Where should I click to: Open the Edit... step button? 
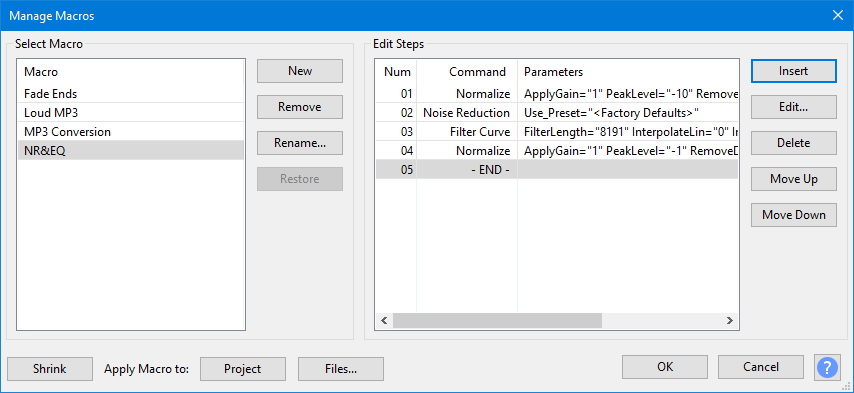click(x=794, y=107)
